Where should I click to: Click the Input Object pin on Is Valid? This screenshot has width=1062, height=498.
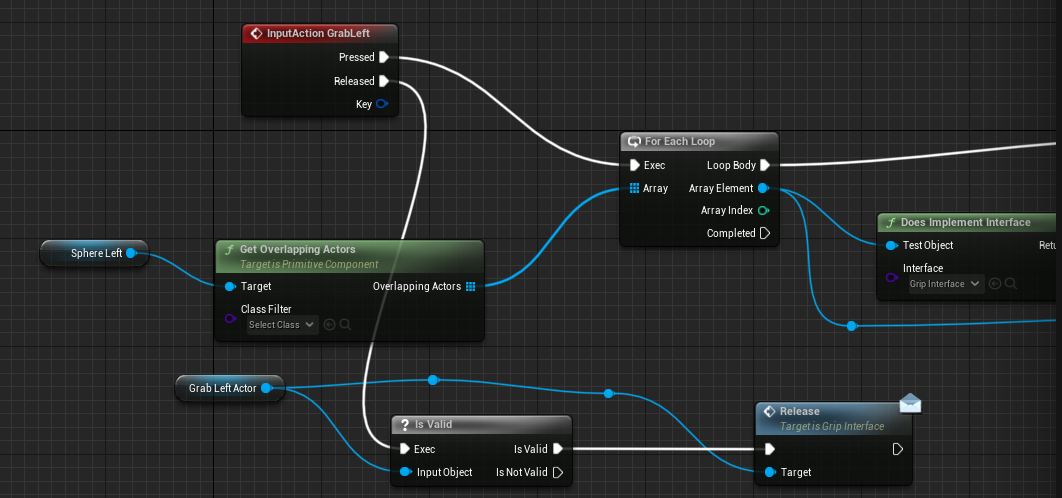(405, 472)
